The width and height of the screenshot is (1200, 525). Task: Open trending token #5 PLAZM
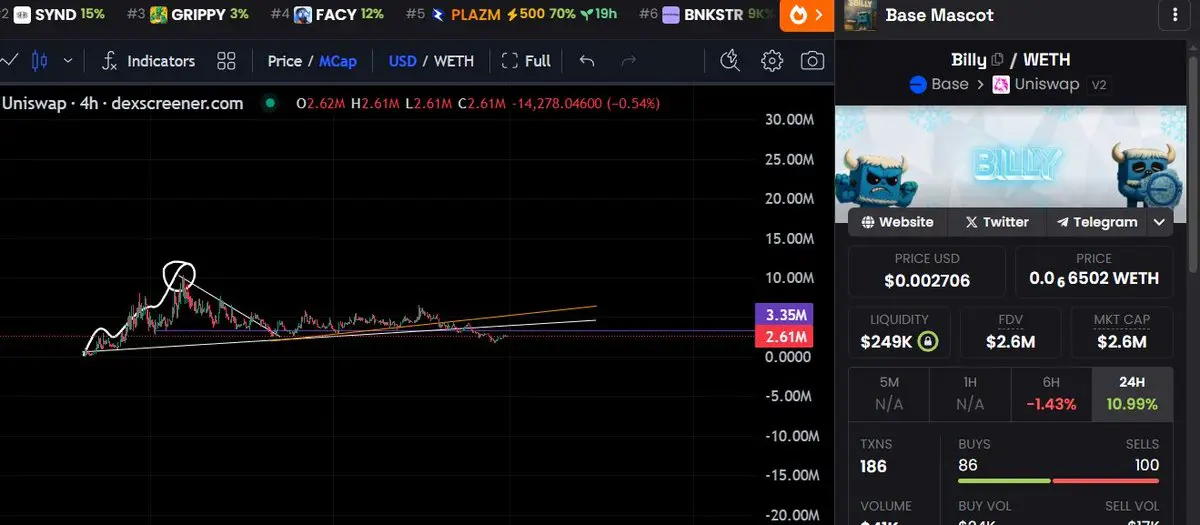(511, 15)
